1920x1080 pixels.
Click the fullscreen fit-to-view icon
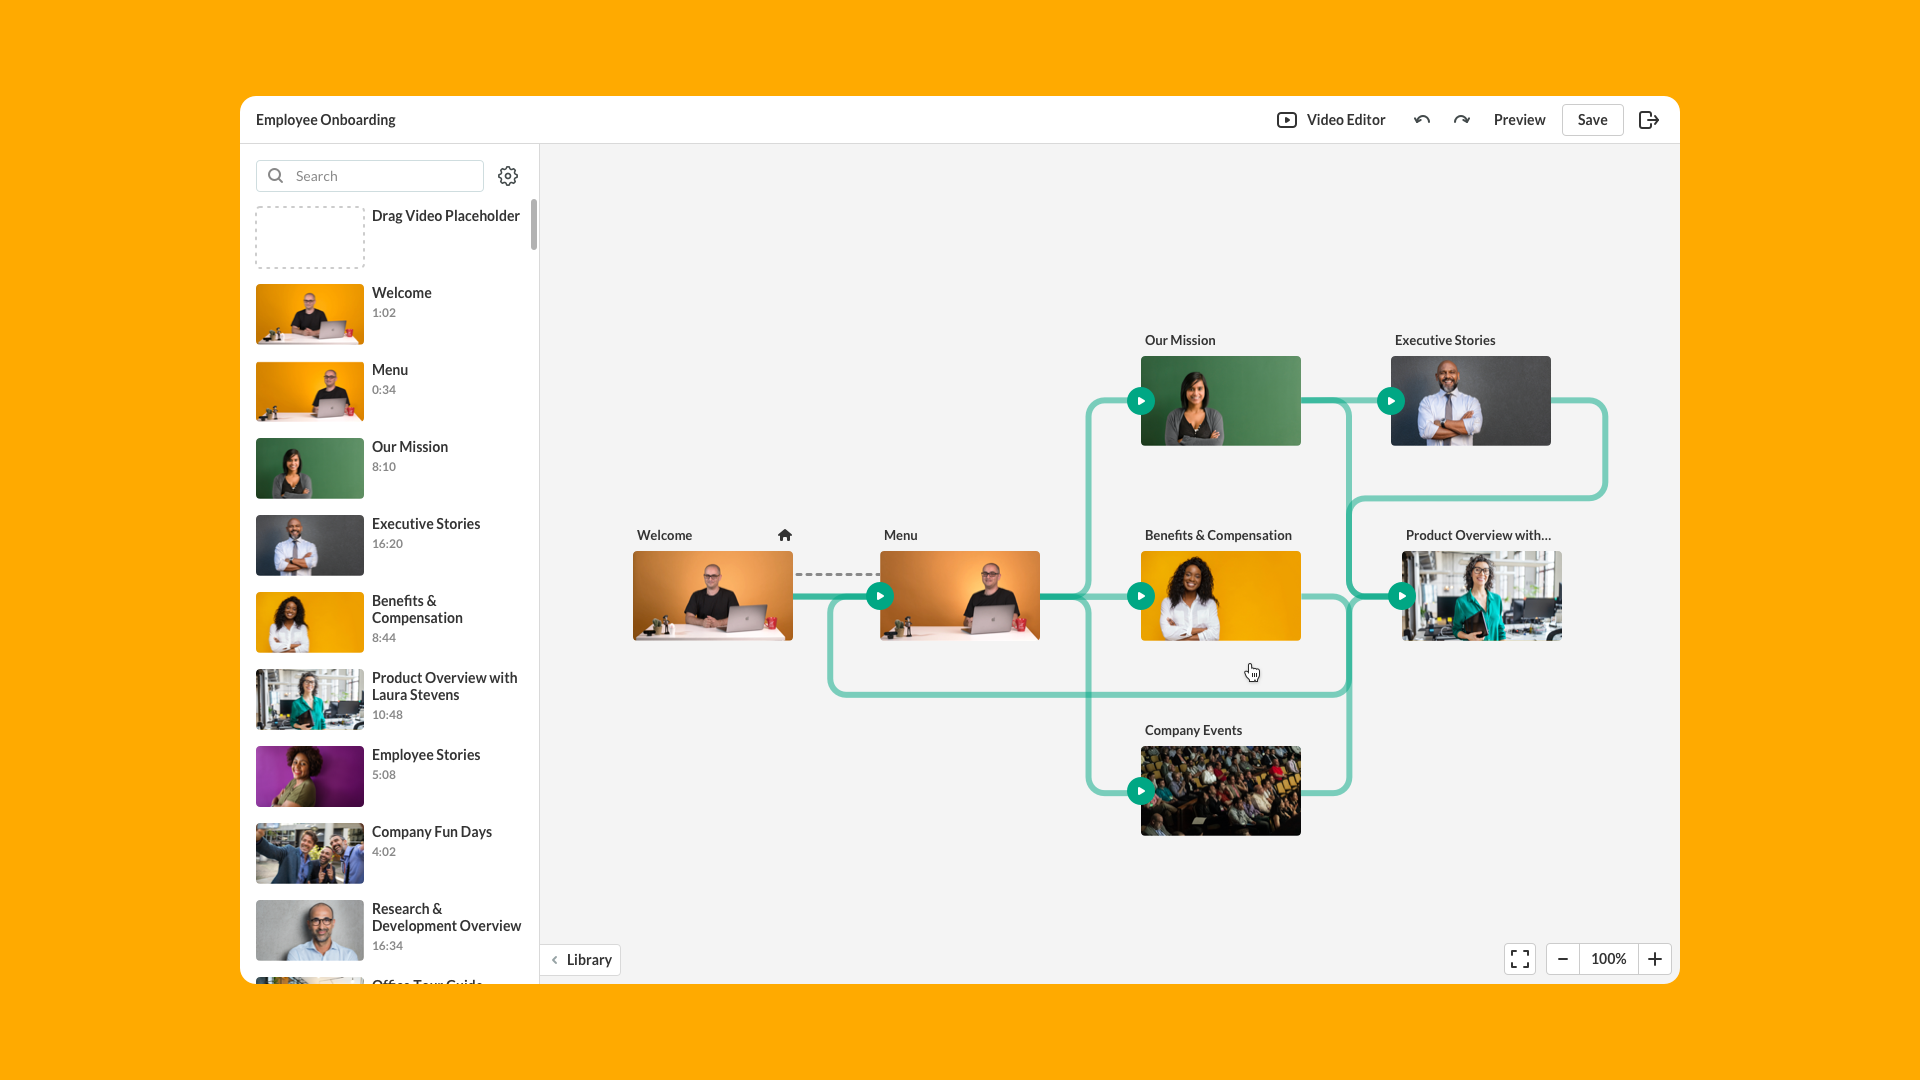(x=1520, y=959)
